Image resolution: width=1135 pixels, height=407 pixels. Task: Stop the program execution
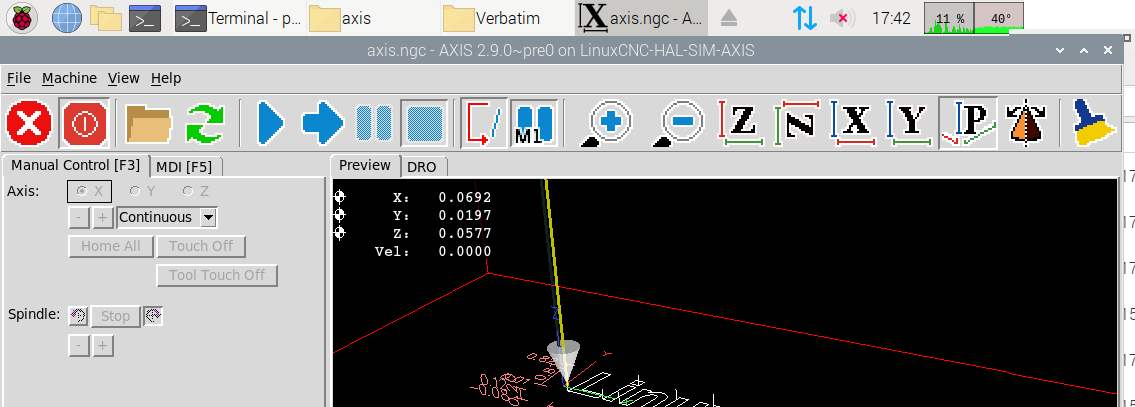click(x=424, y=122)
